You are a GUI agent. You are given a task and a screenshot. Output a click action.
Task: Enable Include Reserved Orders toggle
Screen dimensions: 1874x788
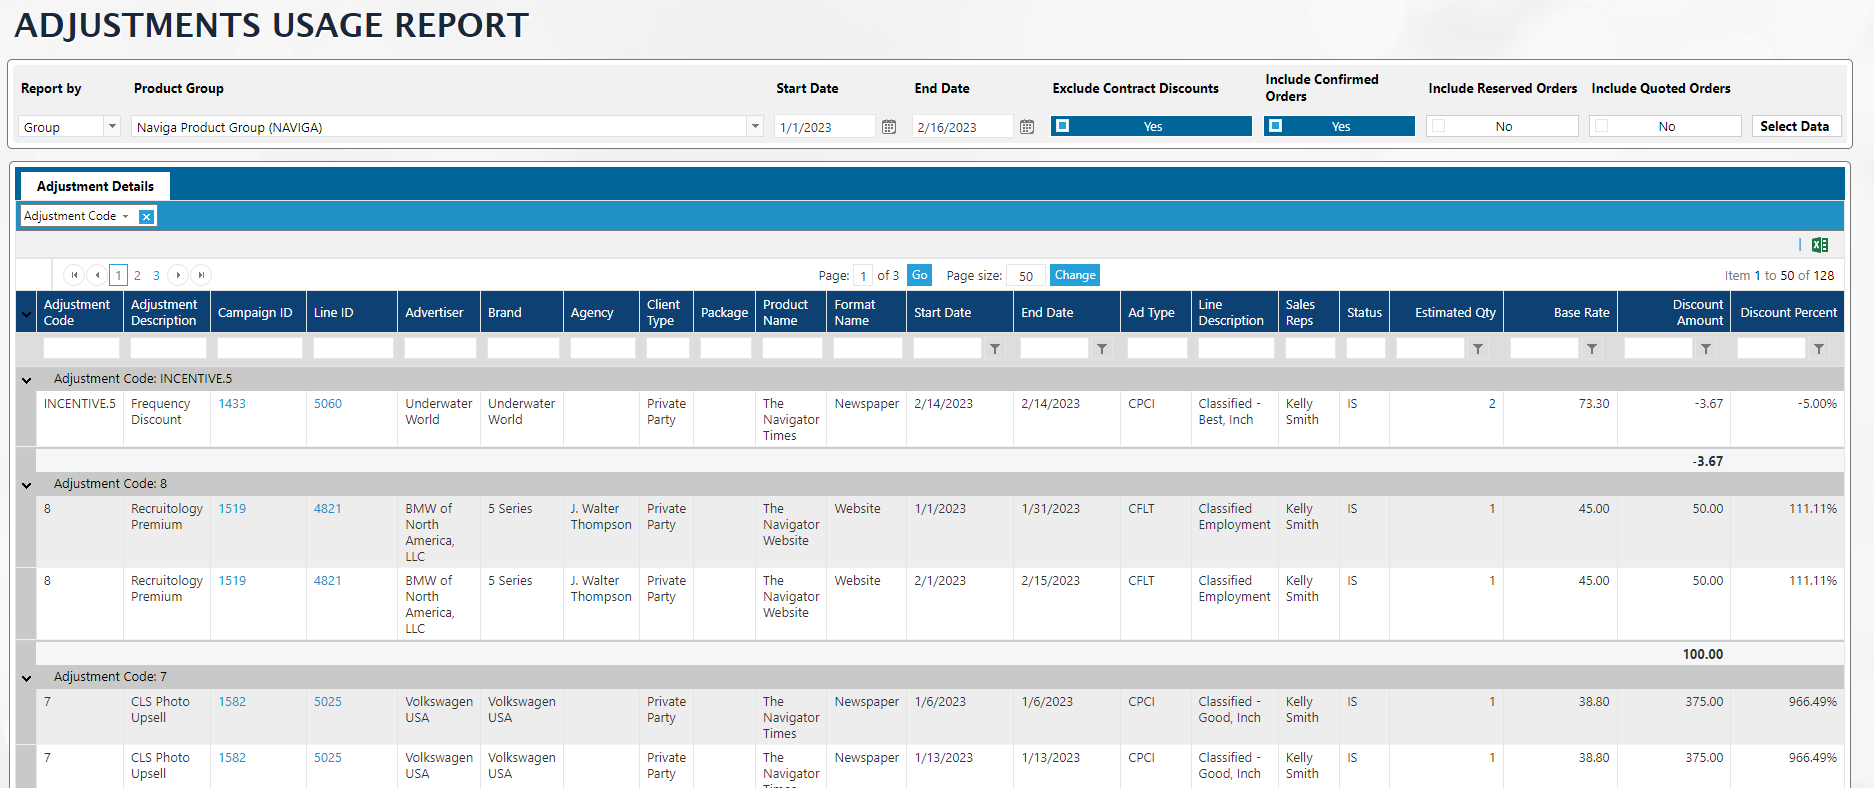coord(1501,126)
